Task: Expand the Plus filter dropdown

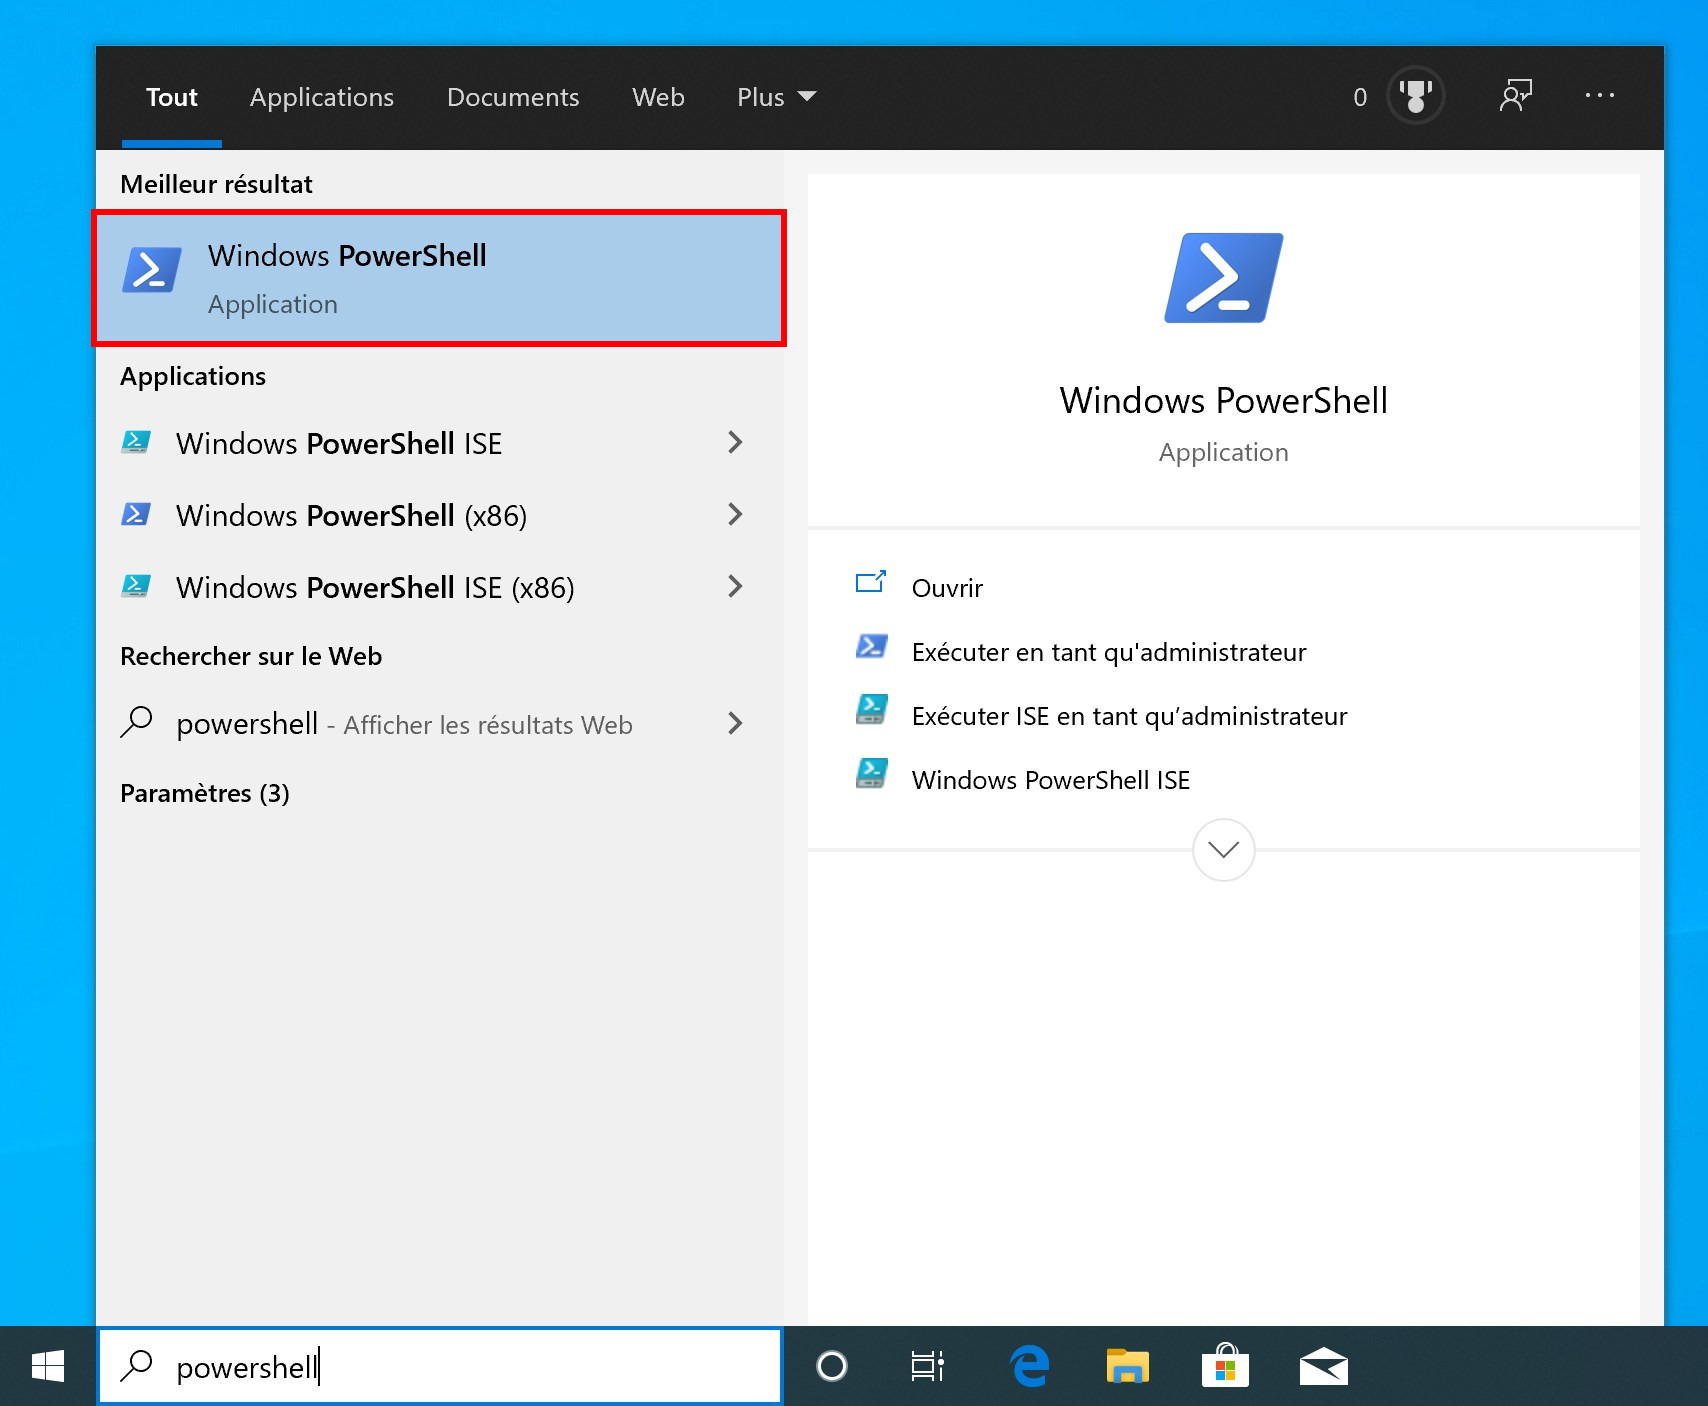Action: (x=776, y=96)
